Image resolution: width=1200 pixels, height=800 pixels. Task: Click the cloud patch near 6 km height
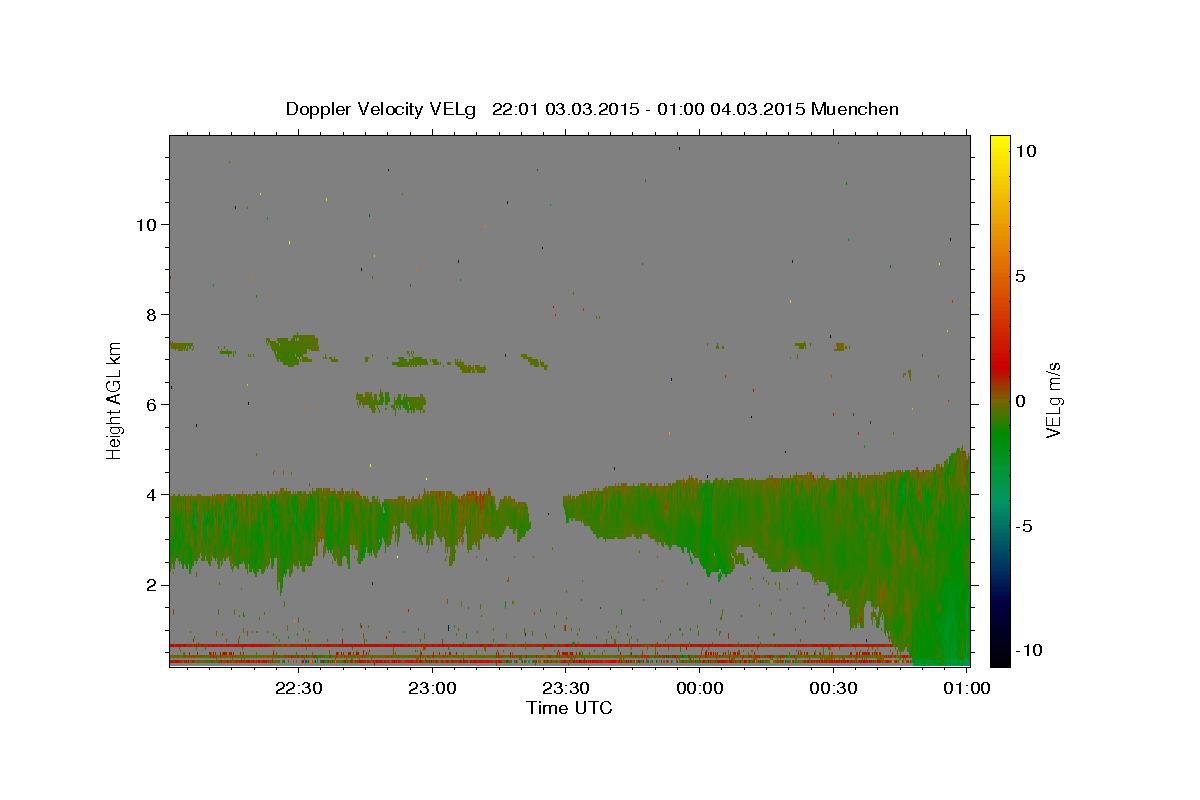tap(391, 402)
